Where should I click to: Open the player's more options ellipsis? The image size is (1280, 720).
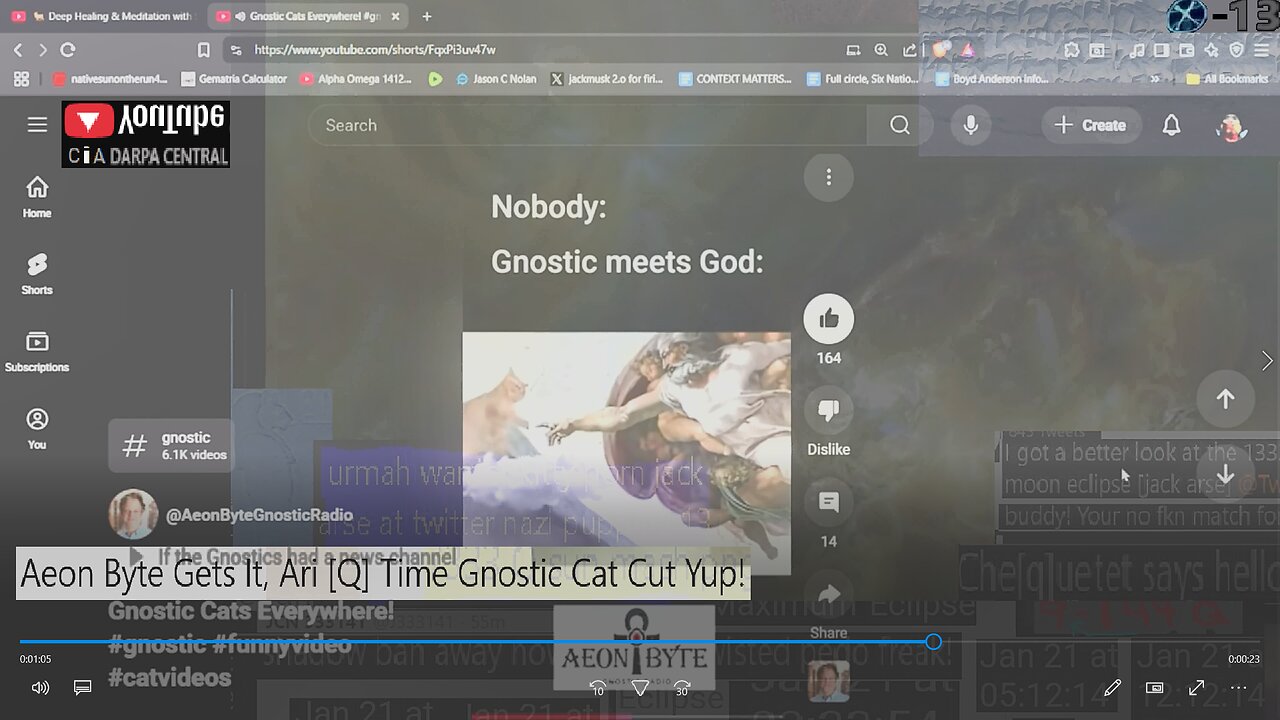[1238, 688]
